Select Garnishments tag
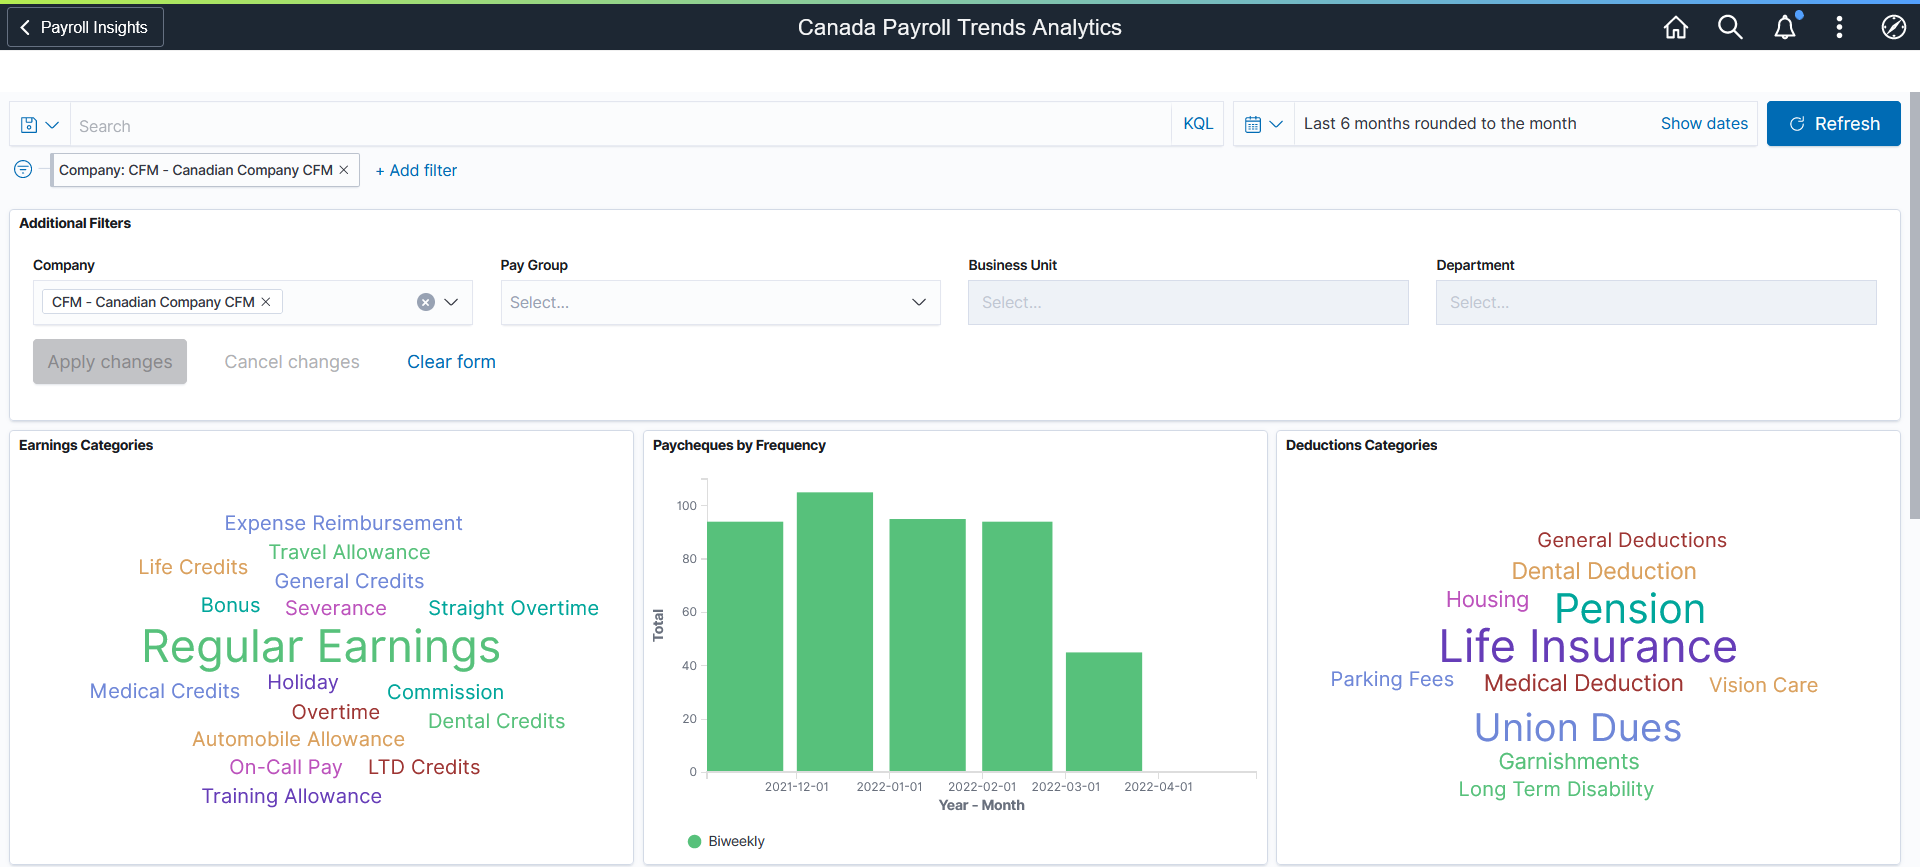 pyautogui.click(x=1568, y=761)
